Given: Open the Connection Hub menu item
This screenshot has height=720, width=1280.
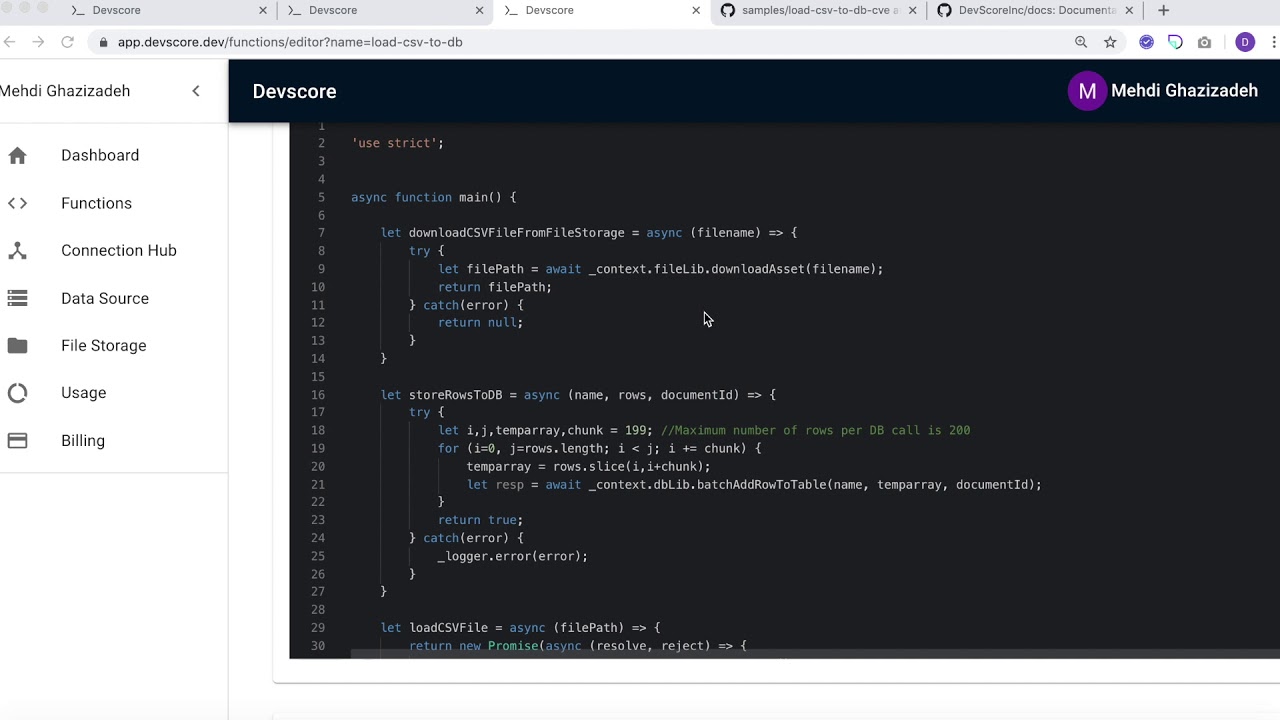Looking at the screenshot, I should coord(118,251).
